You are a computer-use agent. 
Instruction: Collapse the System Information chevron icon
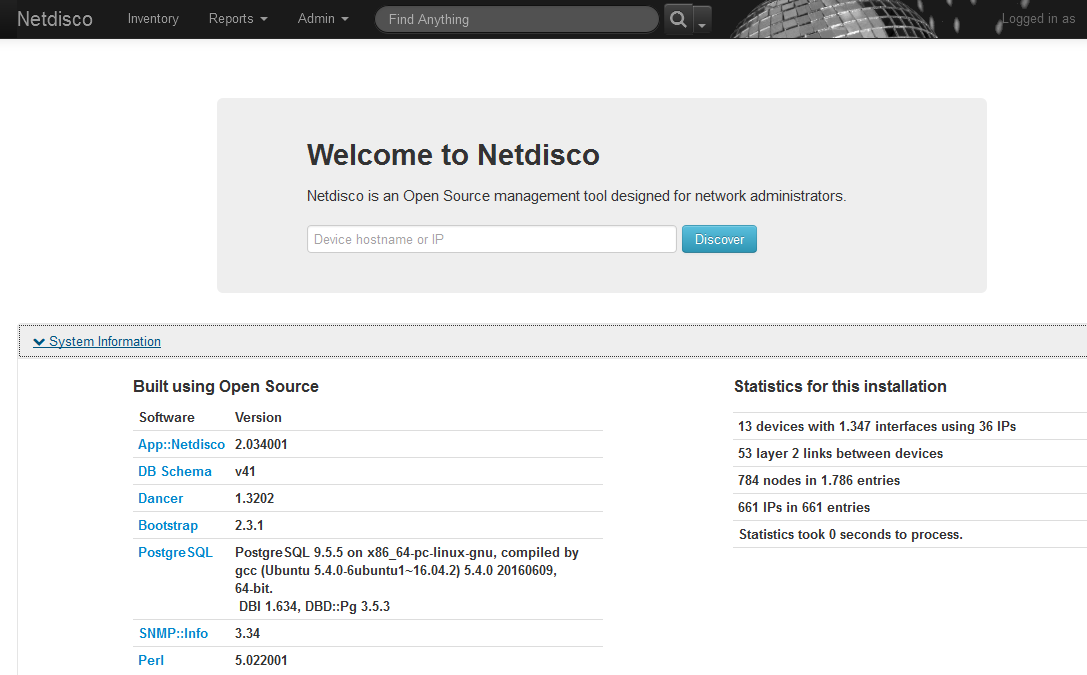click(39, 342)
